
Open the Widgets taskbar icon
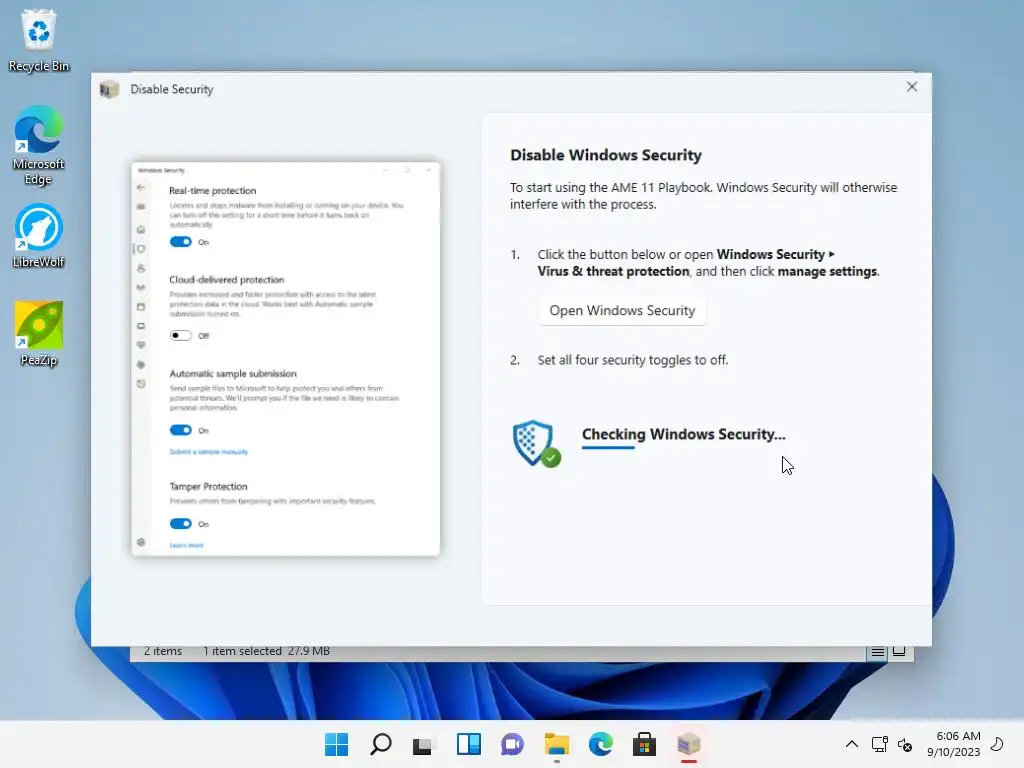[x=468, y=744]
